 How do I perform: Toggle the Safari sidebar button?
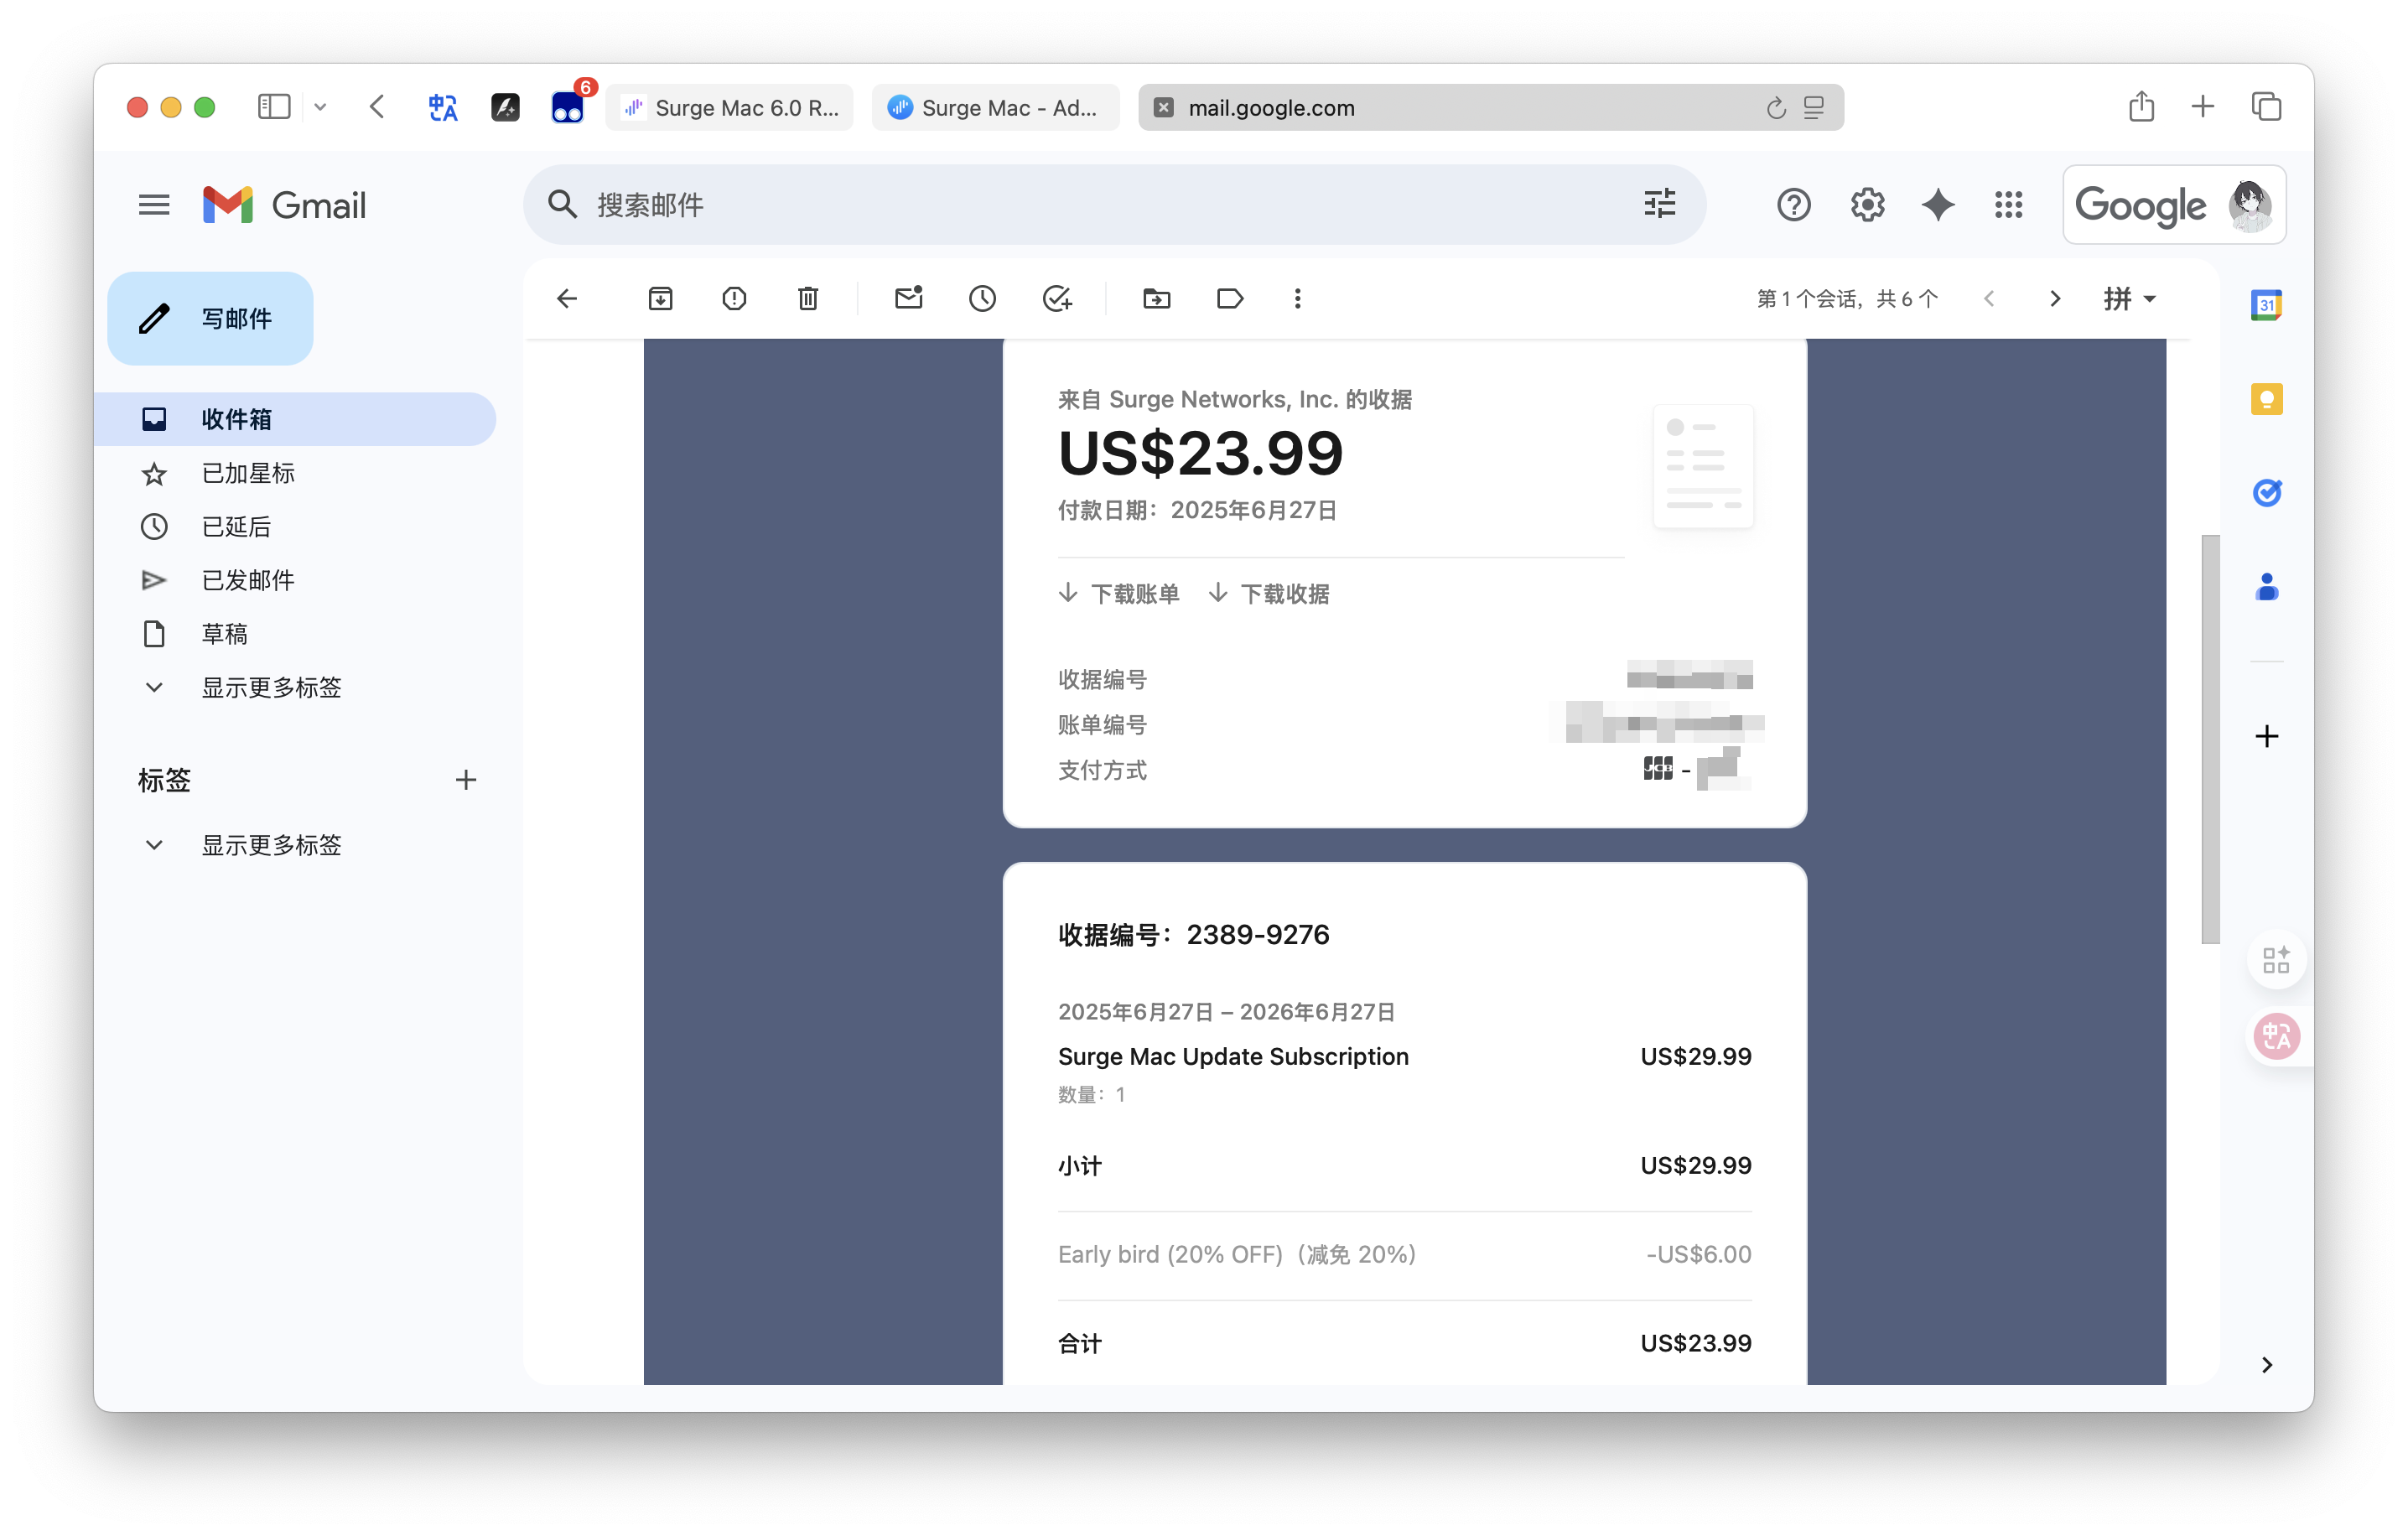273,107
